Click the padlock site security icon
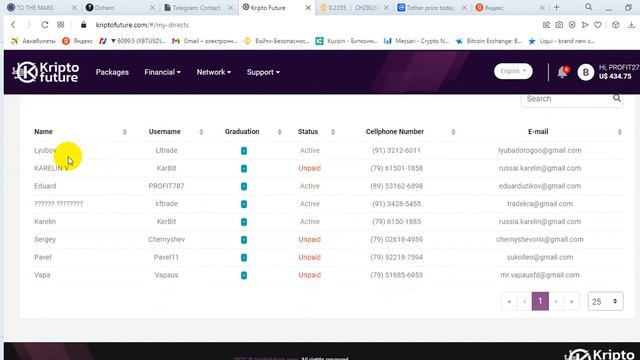Screen dimensions: 640x360 (84, 25)
